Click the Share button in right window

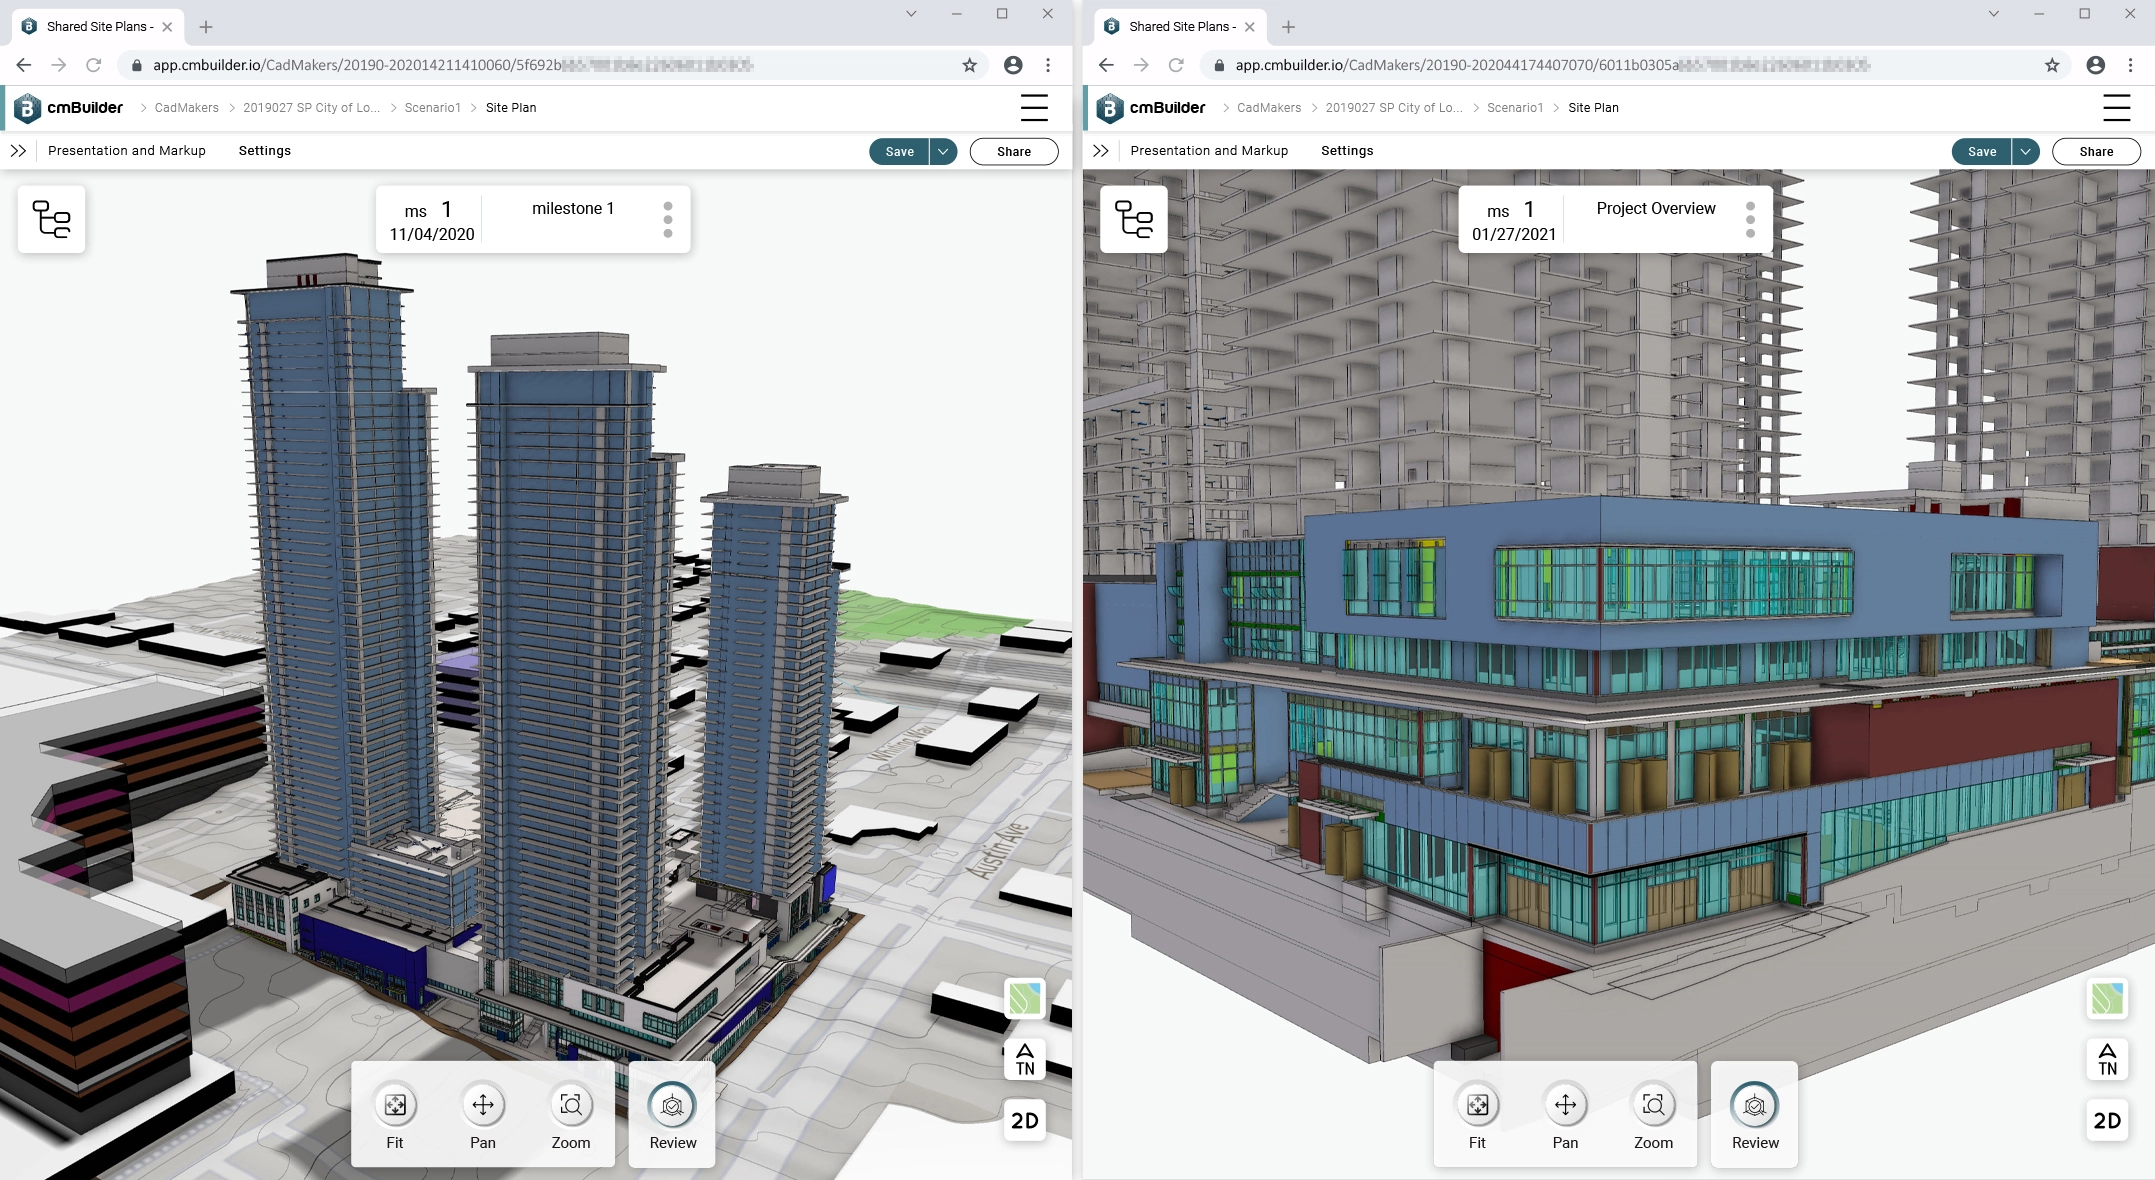pos(2096,151)
